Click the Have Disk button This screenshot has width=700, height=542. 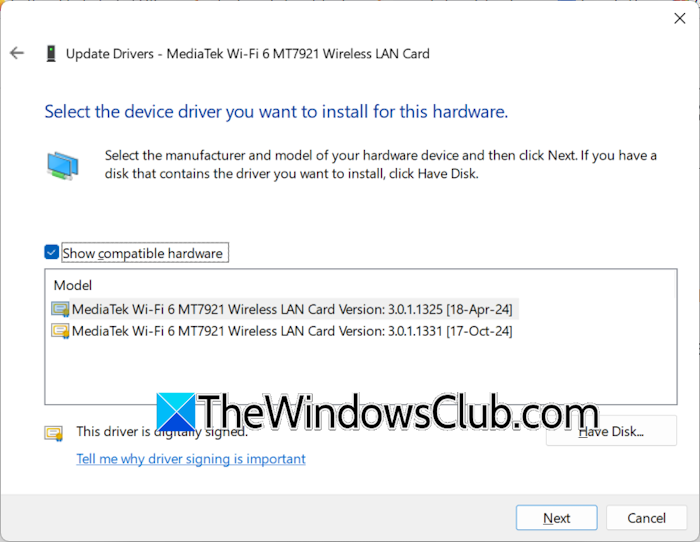tap(611, 431)
